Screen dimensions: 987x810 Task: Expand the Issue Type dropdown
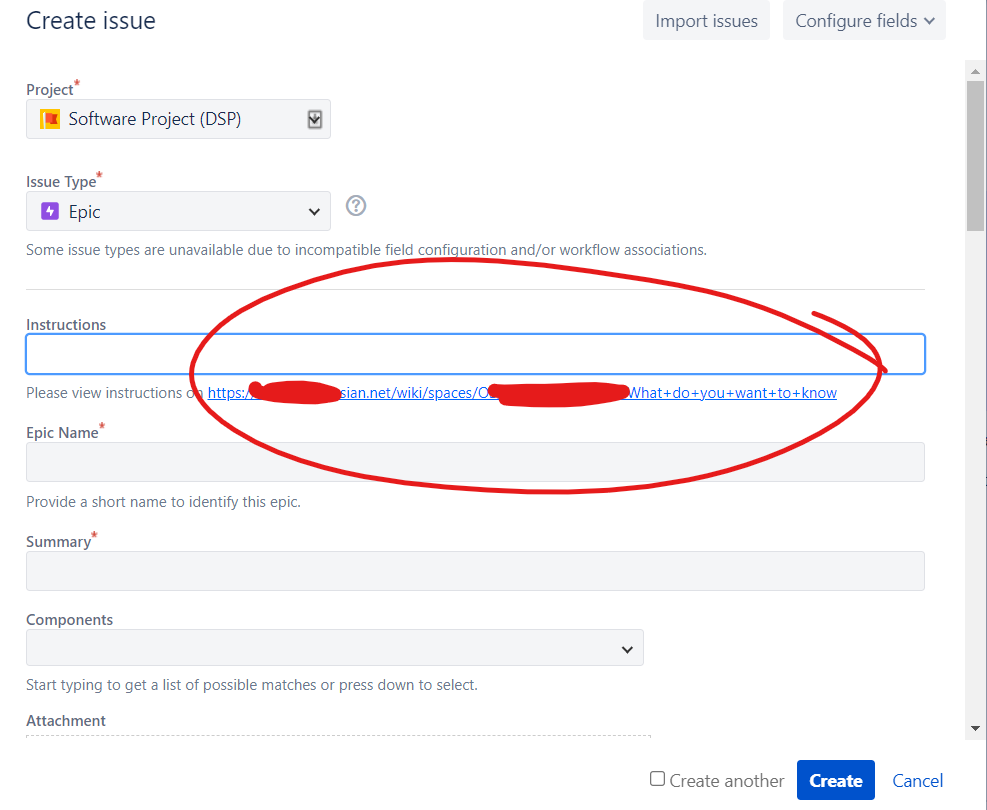tap(178, 211)
